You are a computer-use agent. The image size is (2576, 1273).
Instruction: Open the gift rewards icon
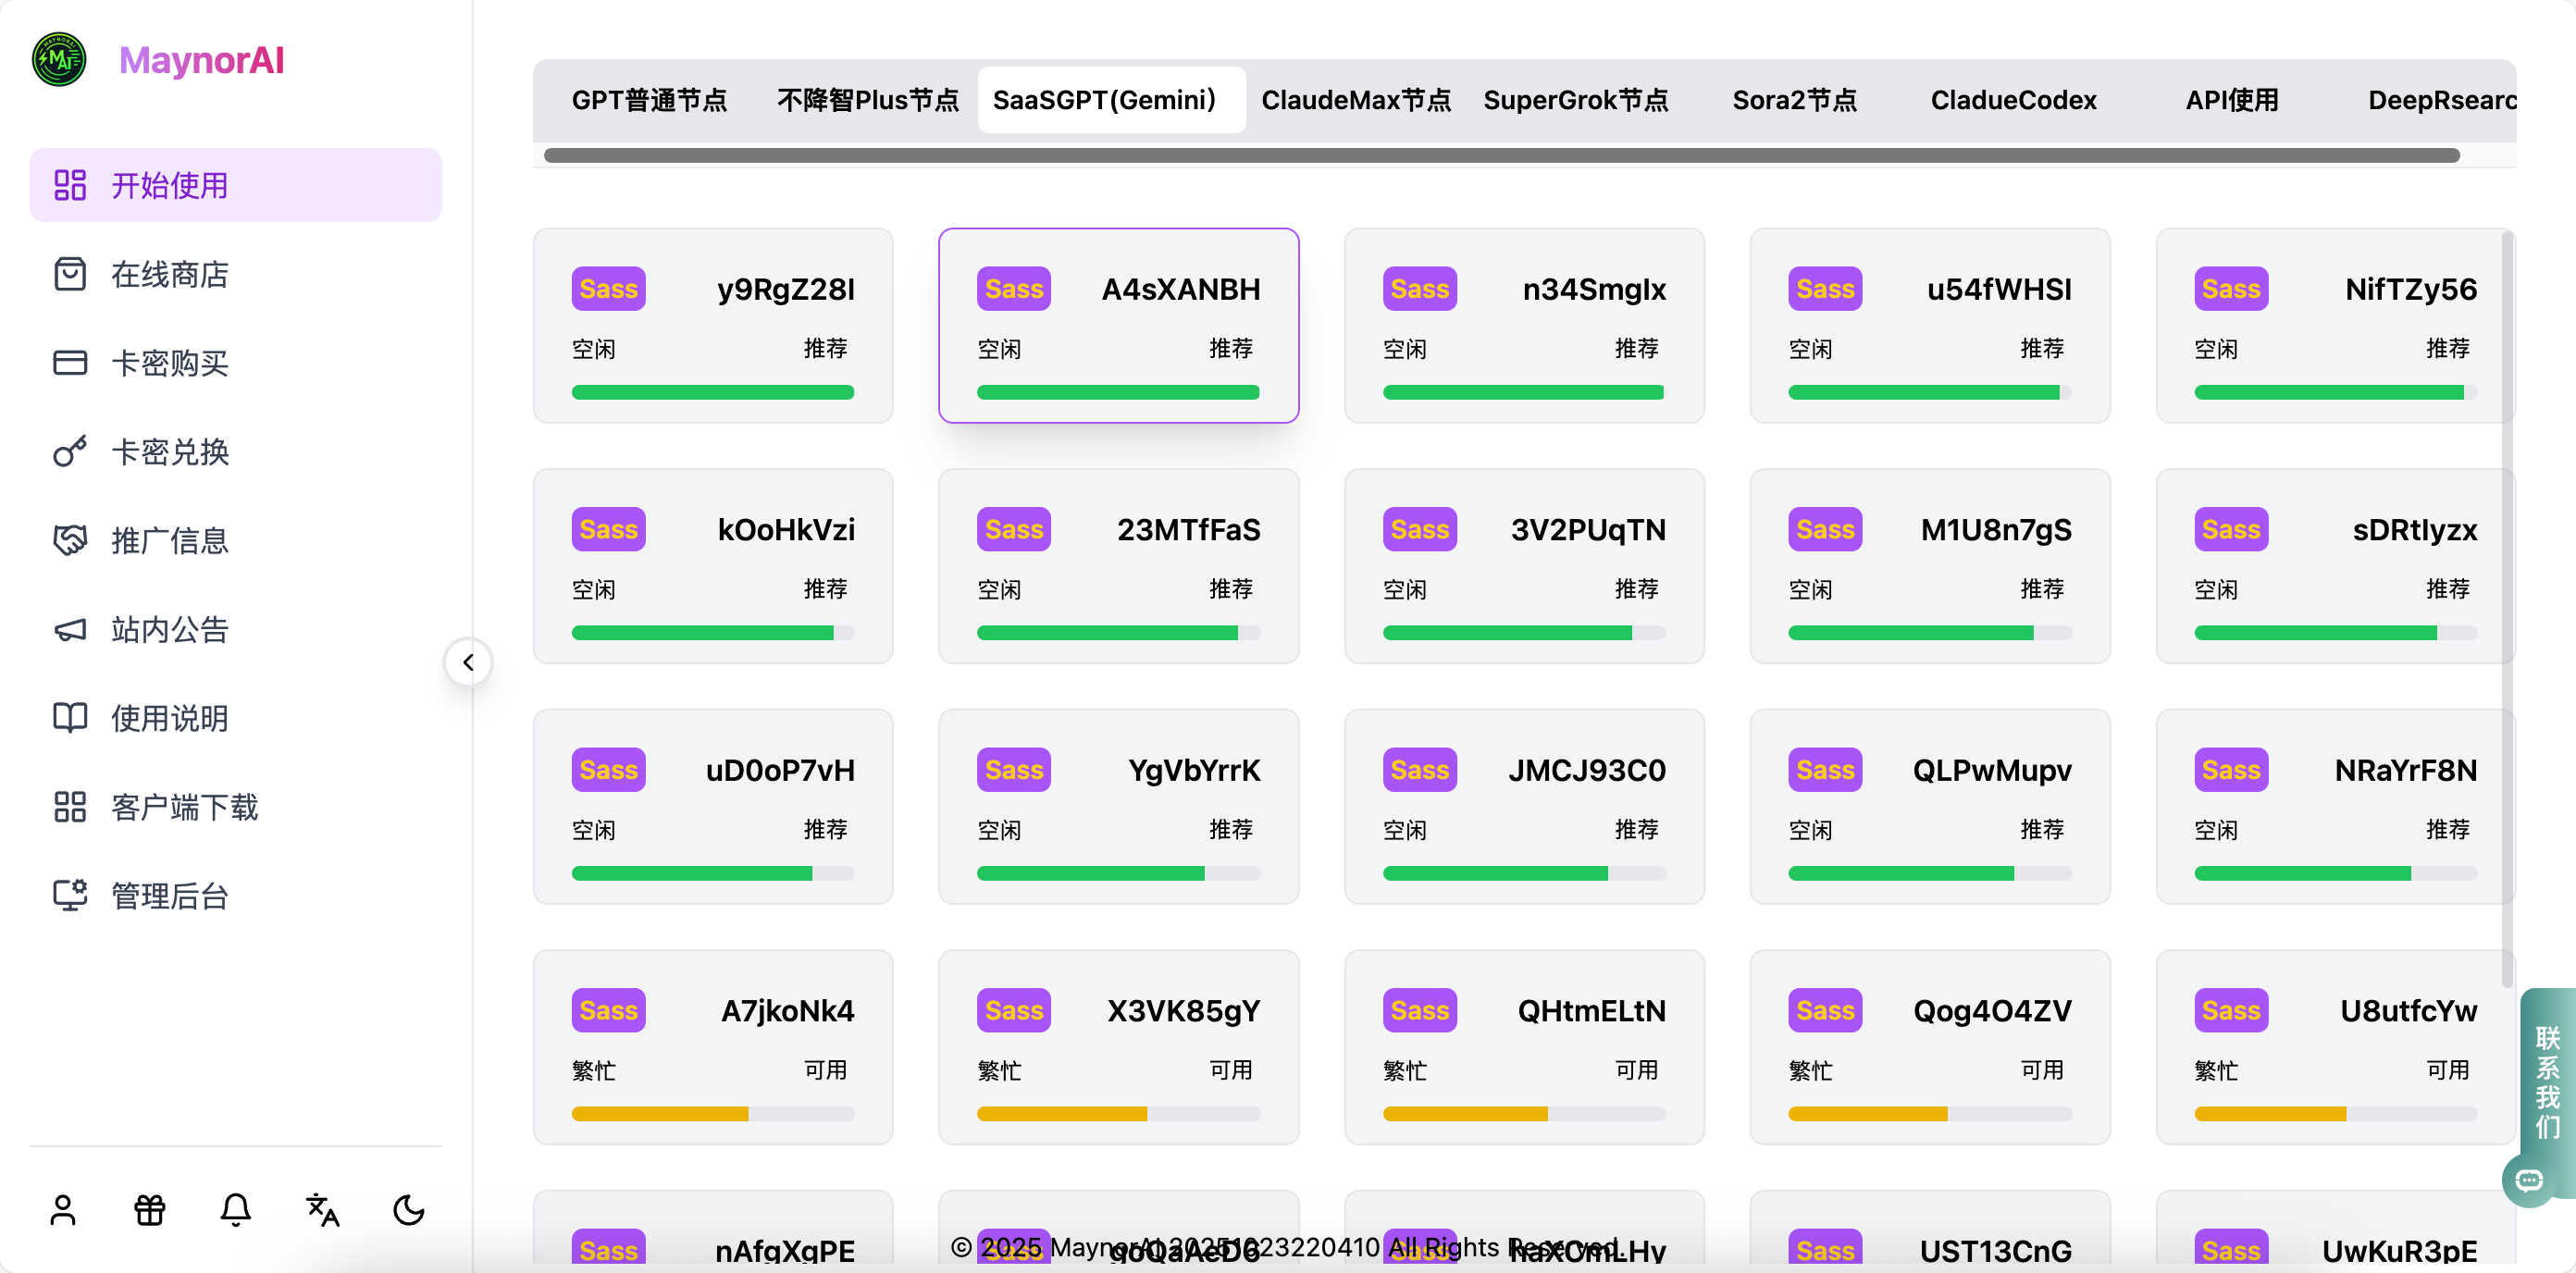(150, 1210)
